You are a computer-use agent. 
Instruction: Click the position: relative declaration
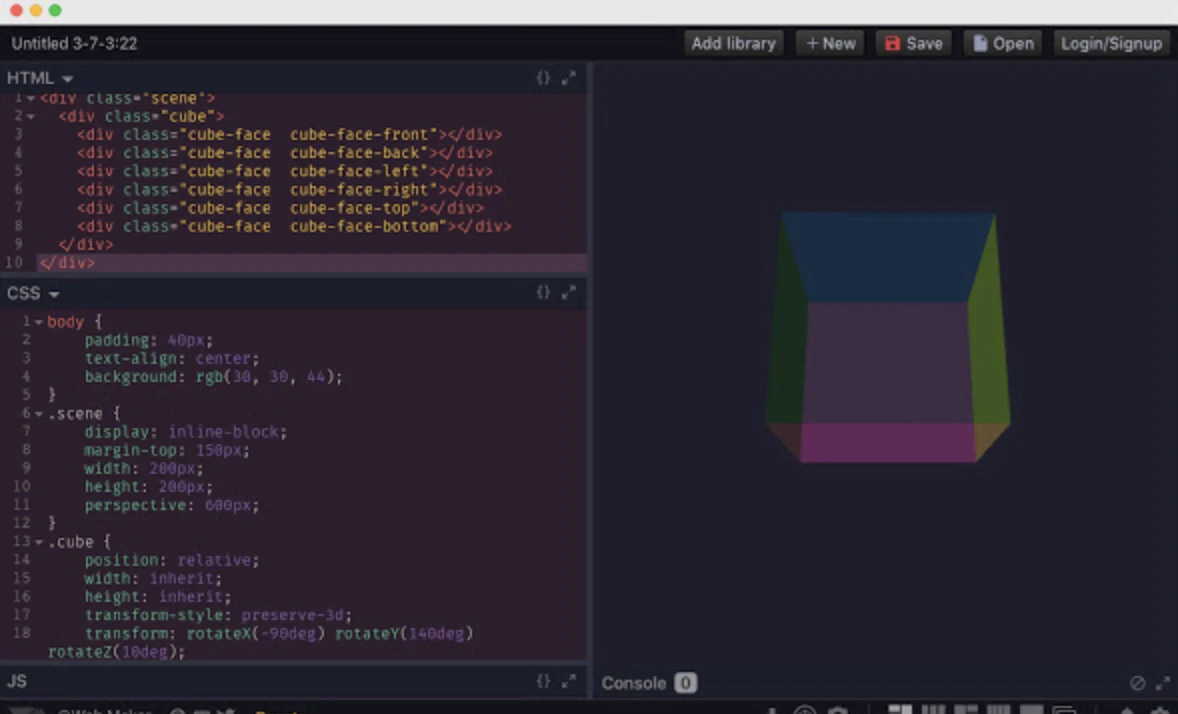coord(172,561)
